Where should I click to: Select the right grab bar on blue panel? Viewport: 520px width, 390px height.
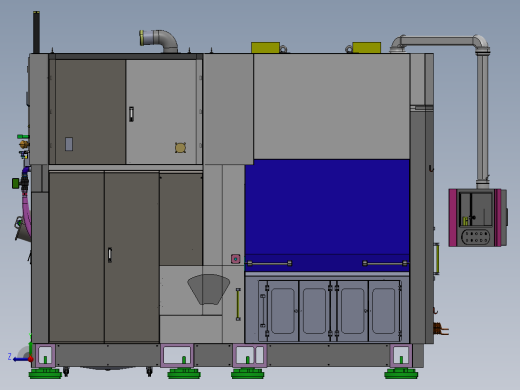[385, 263]
